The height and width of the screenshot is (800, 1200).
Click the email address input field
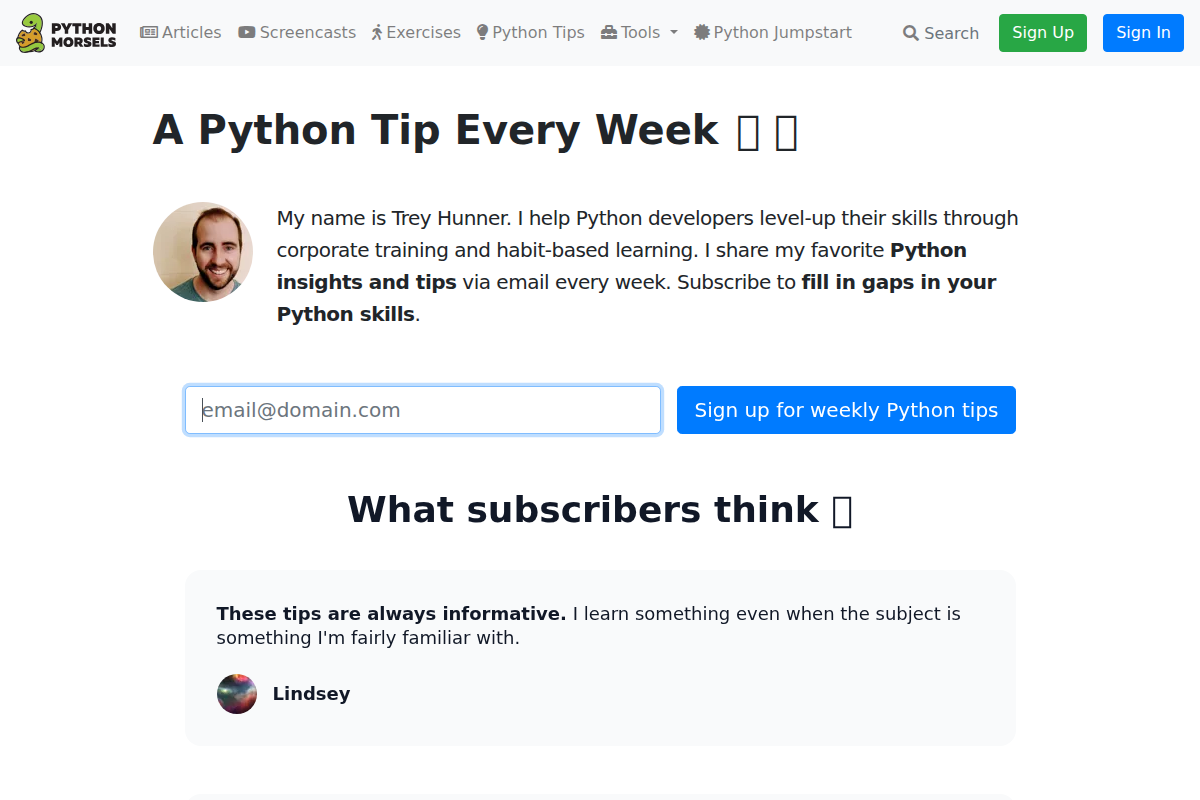pyautogui.click(x=422, y=410)
